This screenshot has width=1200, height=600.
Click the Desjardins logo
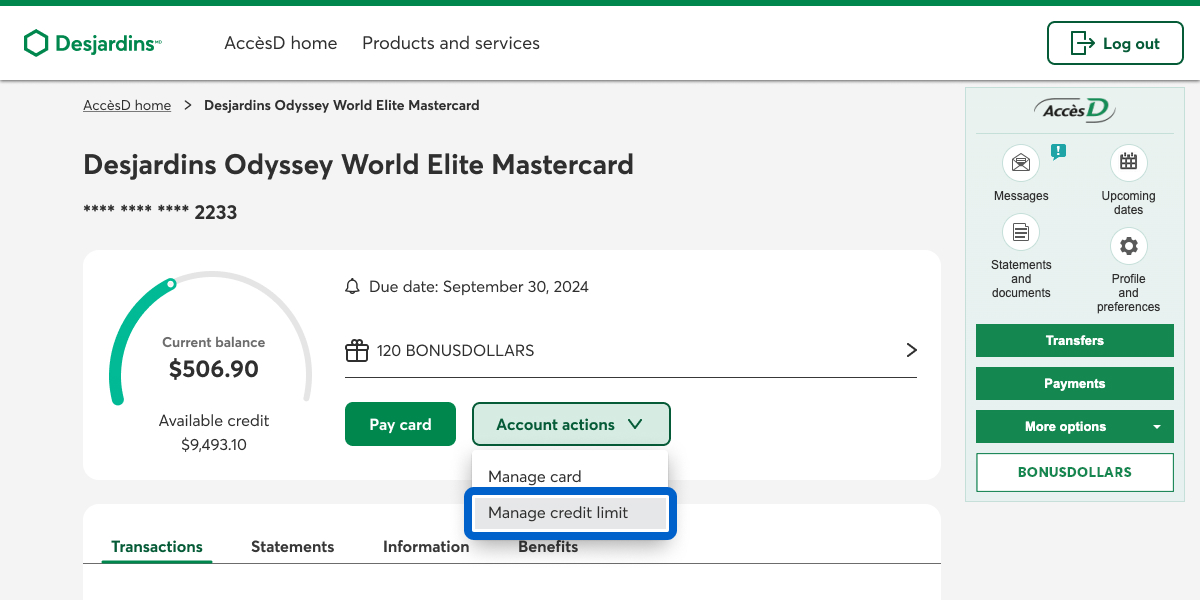pyautogui.click(x=92, y=43)
